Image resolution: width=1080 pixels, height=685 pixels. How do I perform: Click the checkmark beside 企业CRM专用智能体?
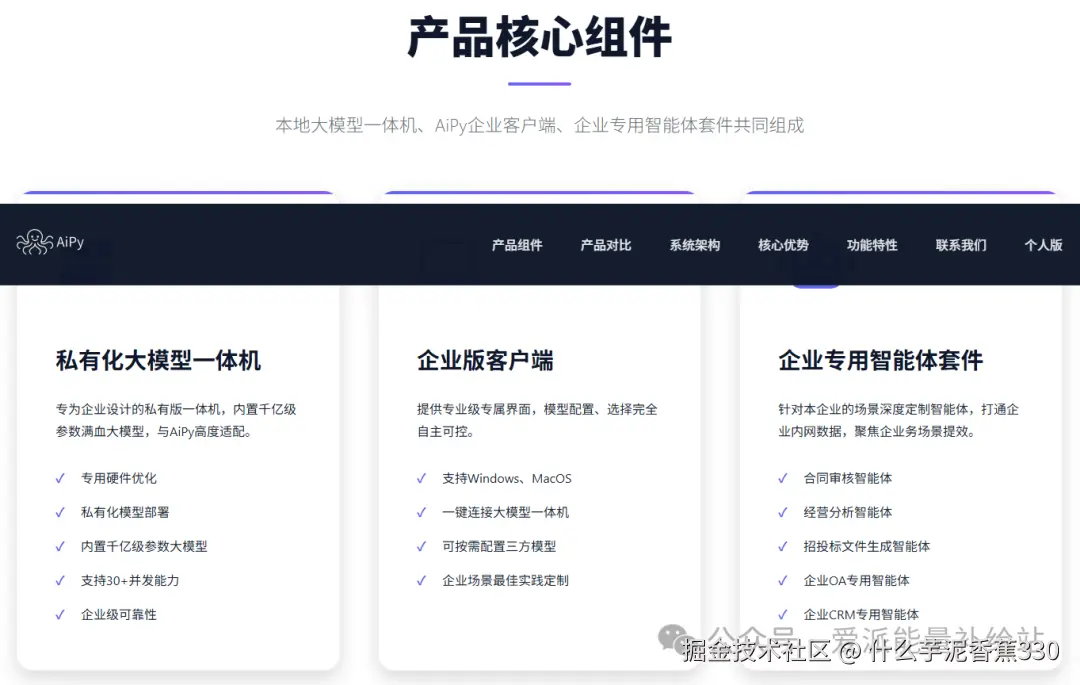coord(783,614)
